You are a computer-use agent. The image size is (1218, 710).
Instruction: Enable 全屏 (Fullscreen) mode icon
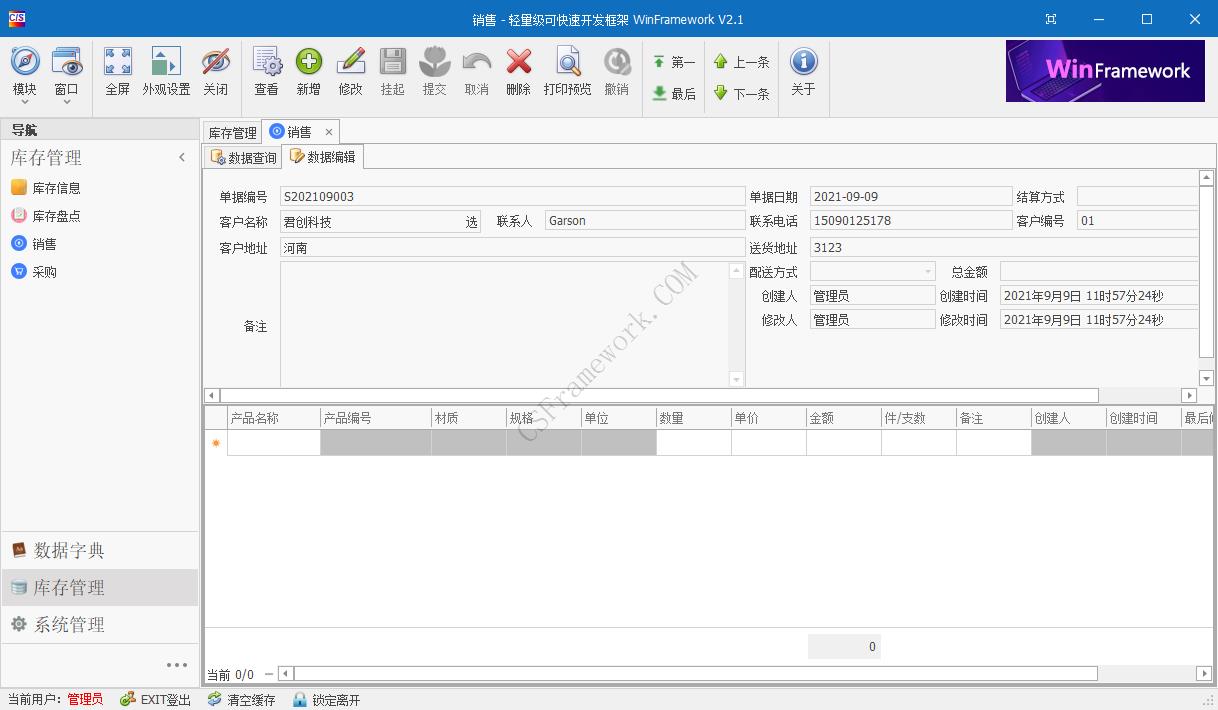[x=117, y=71]
